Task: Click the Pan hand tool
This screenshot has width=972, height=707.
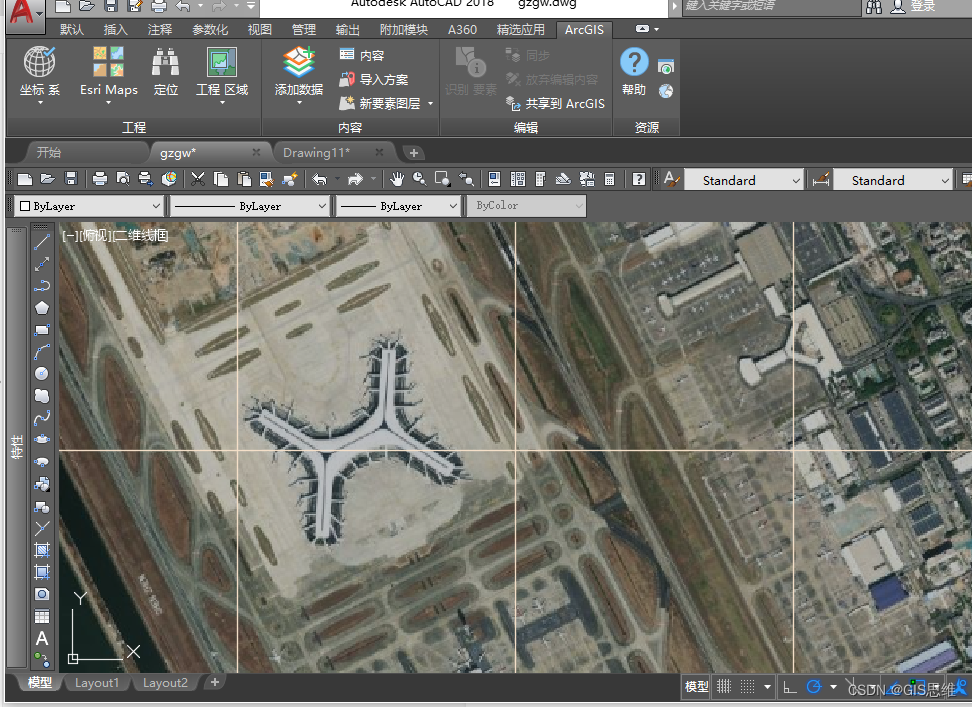Action: (x=397, y=179)
